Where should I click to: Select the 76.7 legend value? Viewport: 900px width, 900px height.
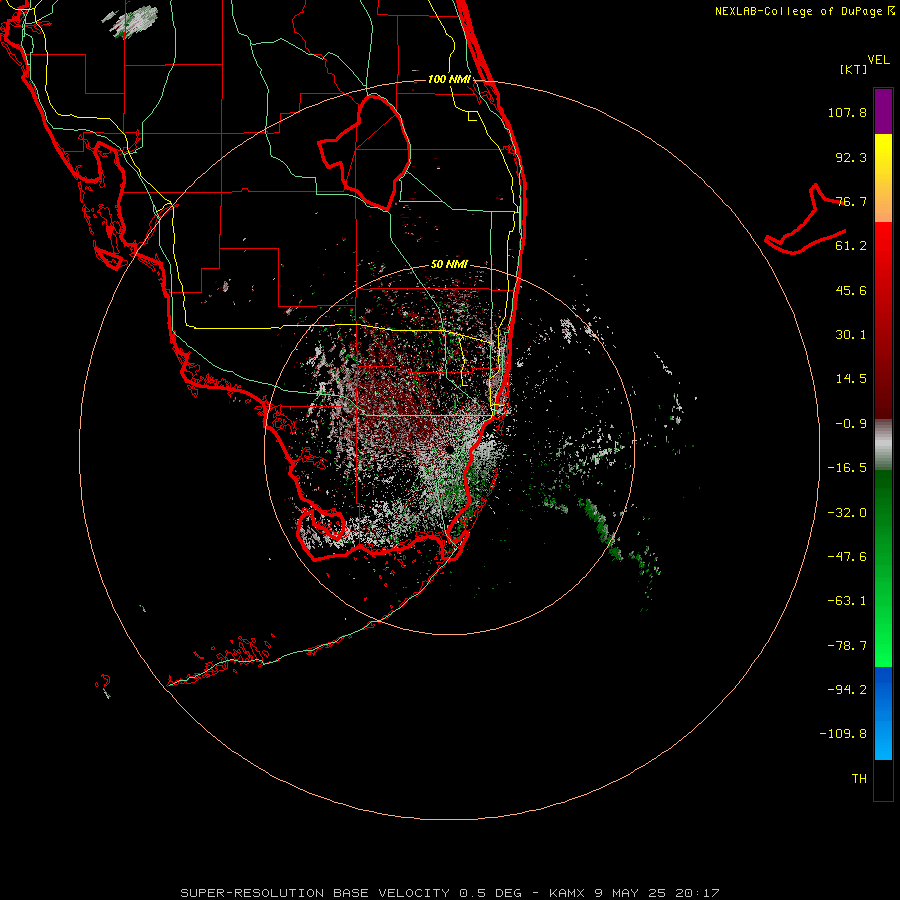851,201
